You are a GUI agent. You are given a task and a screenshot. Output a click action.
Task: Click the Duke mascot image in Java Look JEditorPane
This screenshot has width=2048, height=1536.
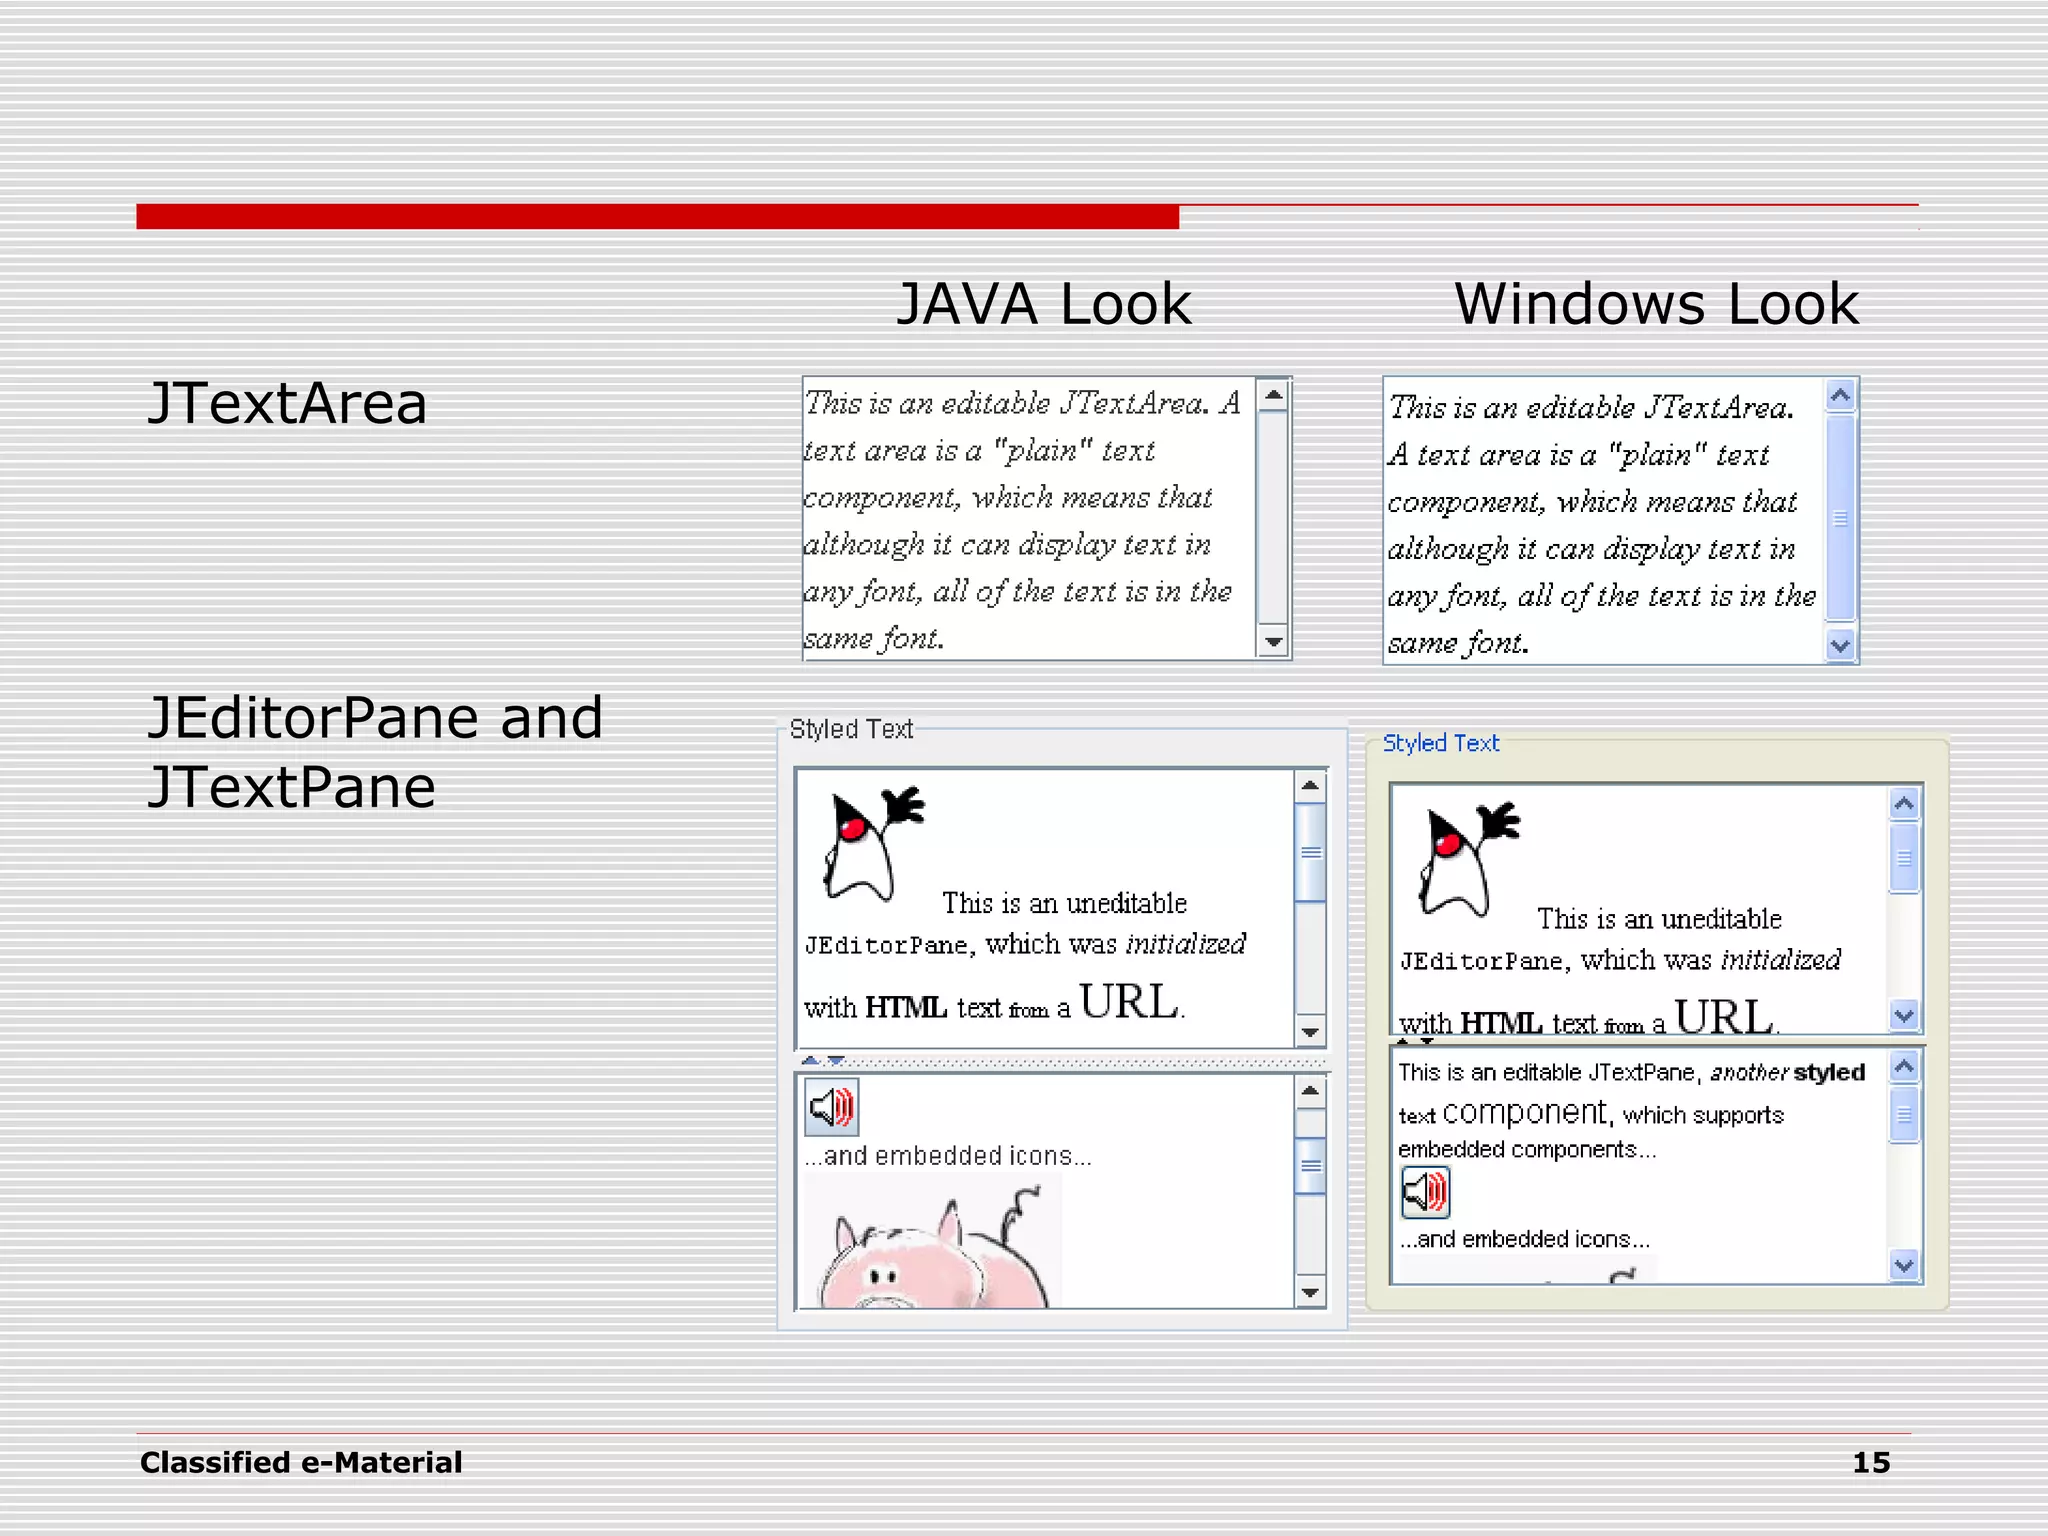click(x=871, y=844)
